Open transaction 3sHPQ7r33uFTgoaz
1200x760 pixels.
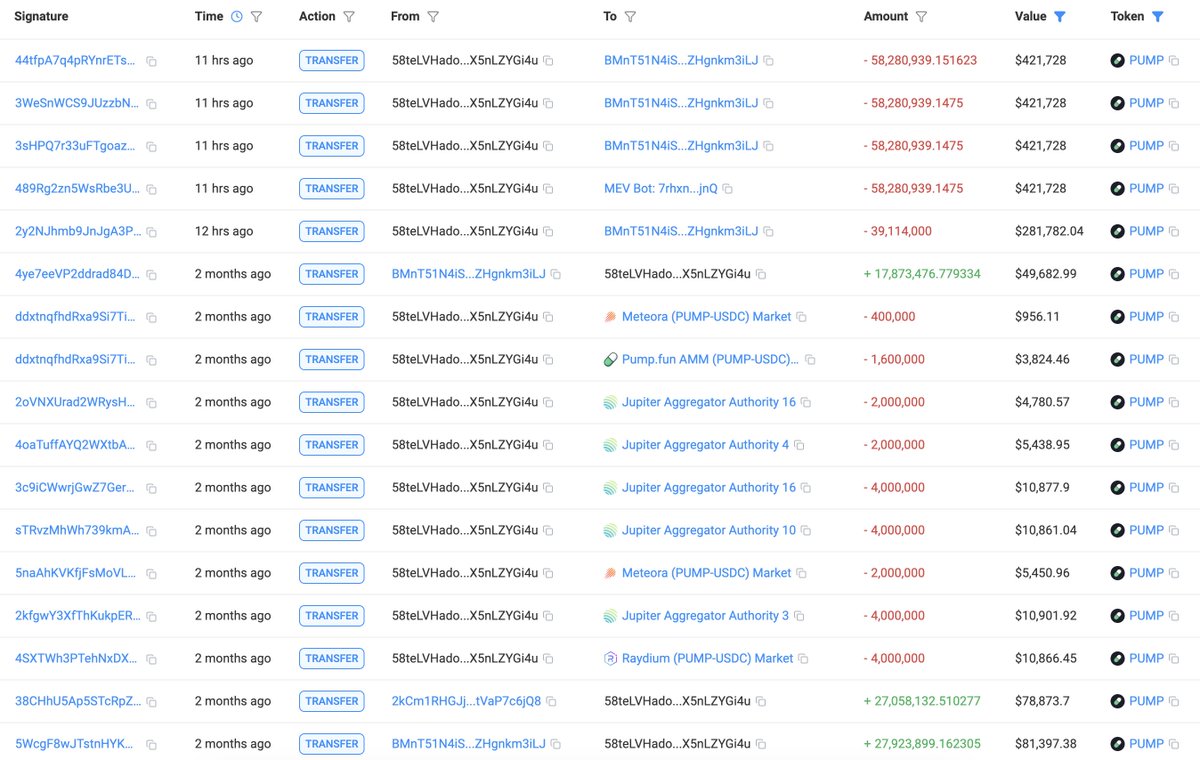tap(76, 146)
